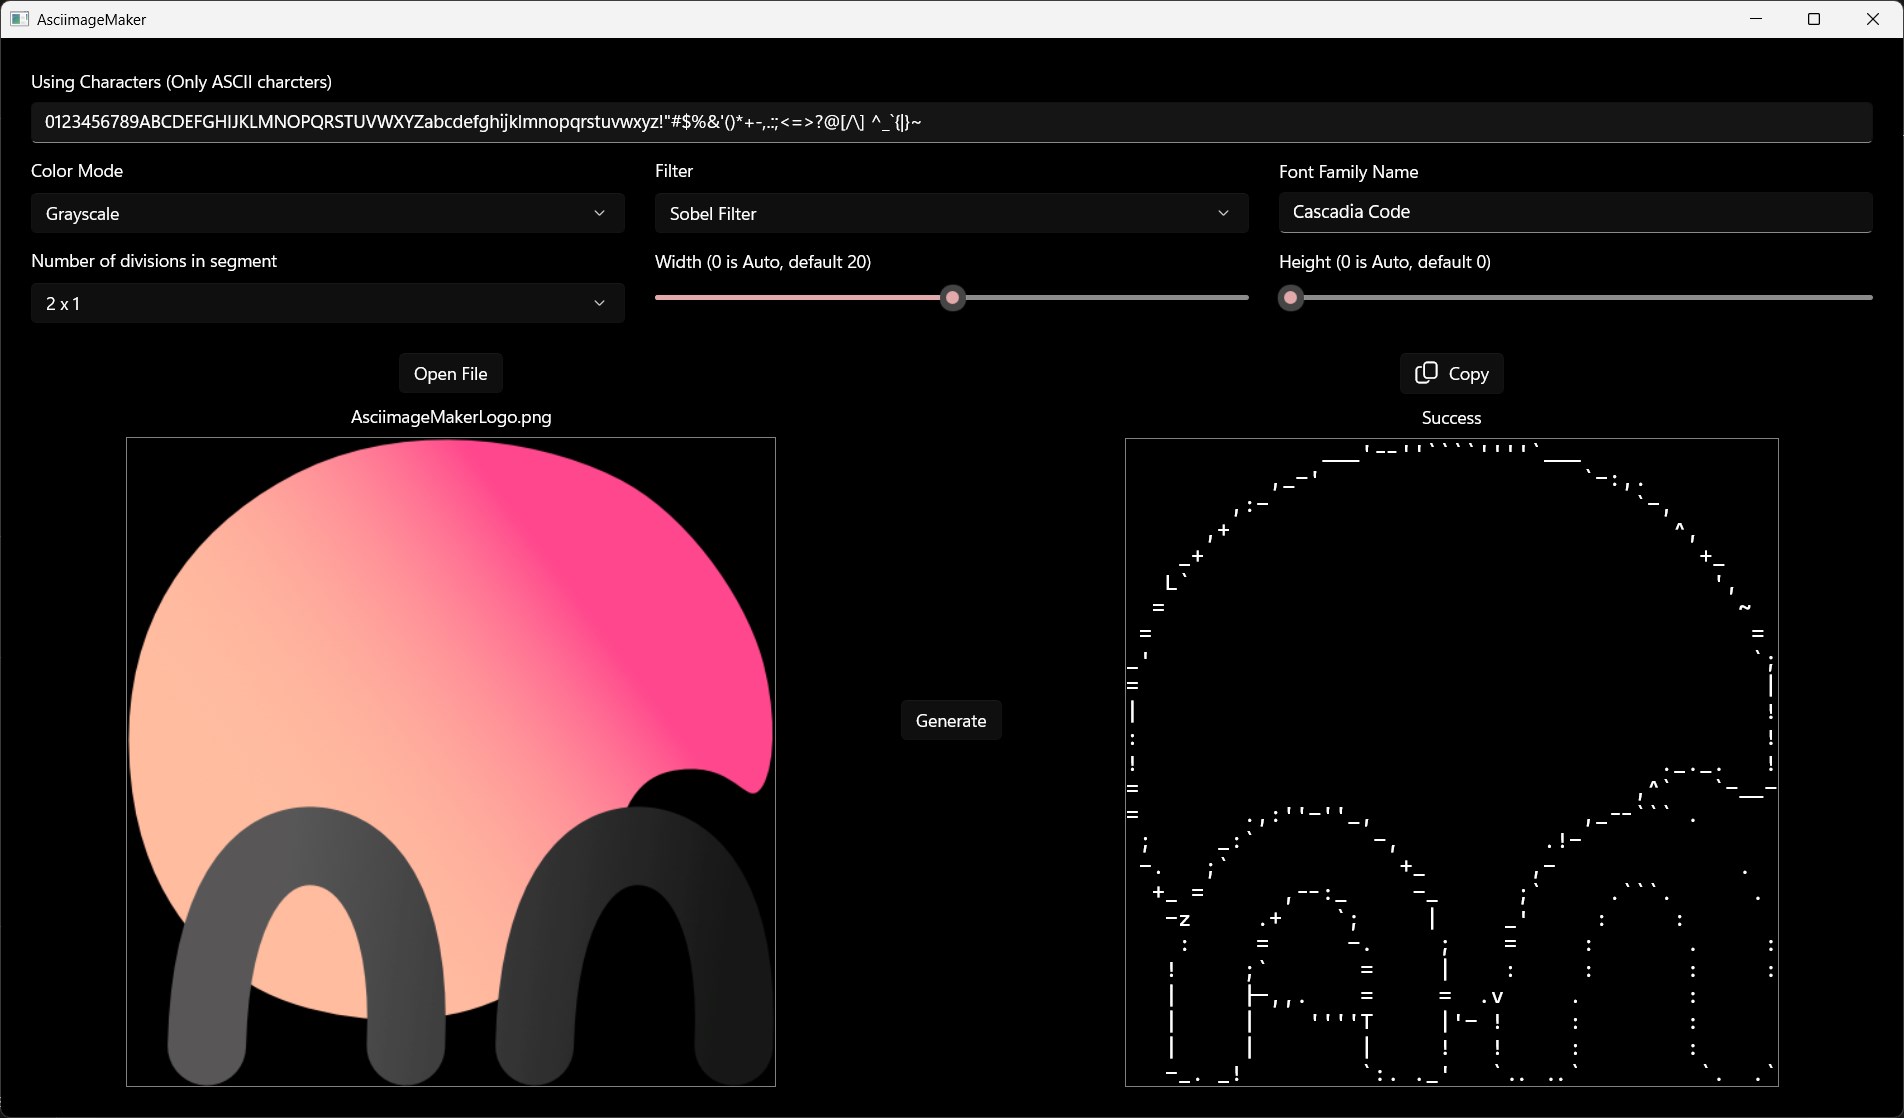Click the source logo image preview

(451, 762)
